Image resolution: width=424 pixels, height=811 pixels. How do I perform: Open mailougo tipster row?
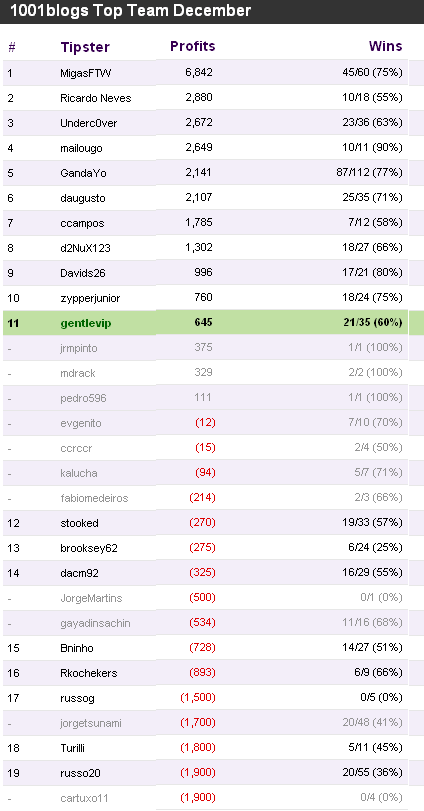pyautogui.click(x=81, y=148)
